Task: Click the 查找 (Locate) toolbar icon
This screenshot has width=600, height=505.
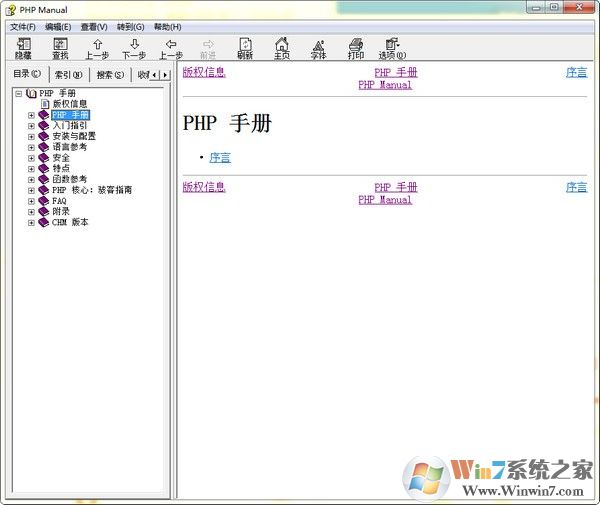Action: pyautogui.click(x=60, y=49)
